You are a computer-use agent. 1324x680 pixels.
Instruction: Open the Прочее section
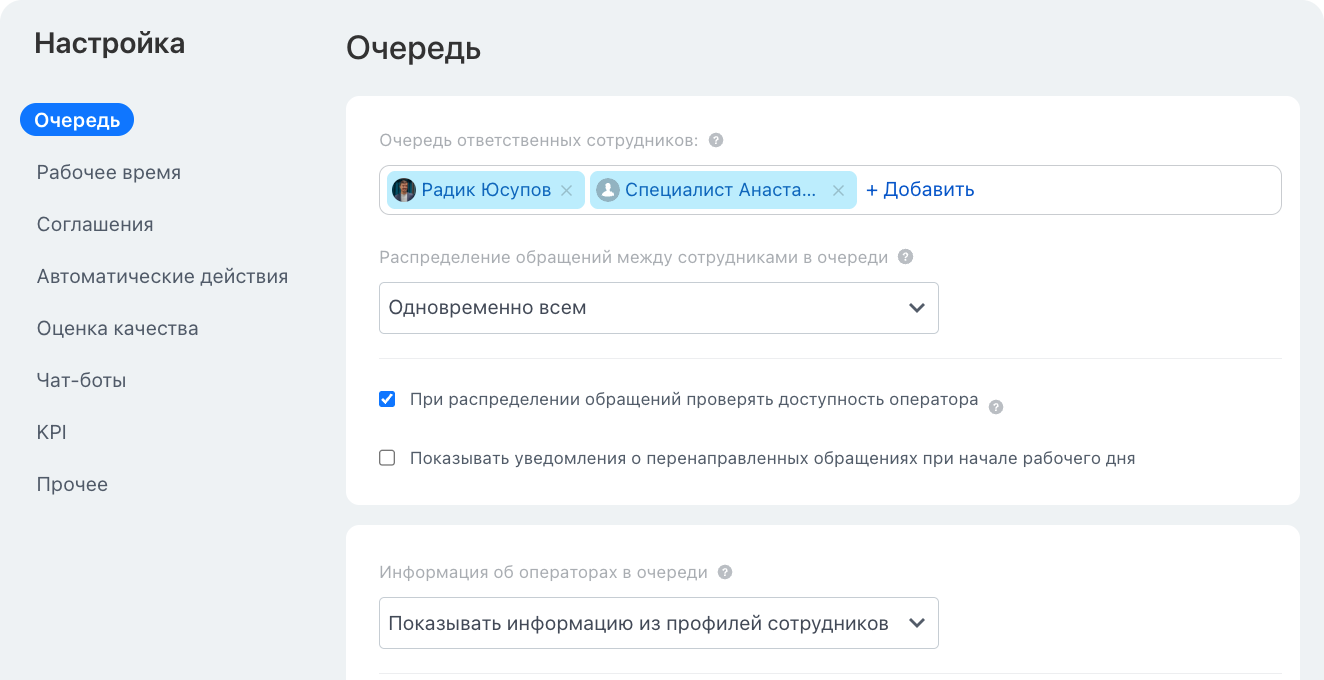click(72, 484)
